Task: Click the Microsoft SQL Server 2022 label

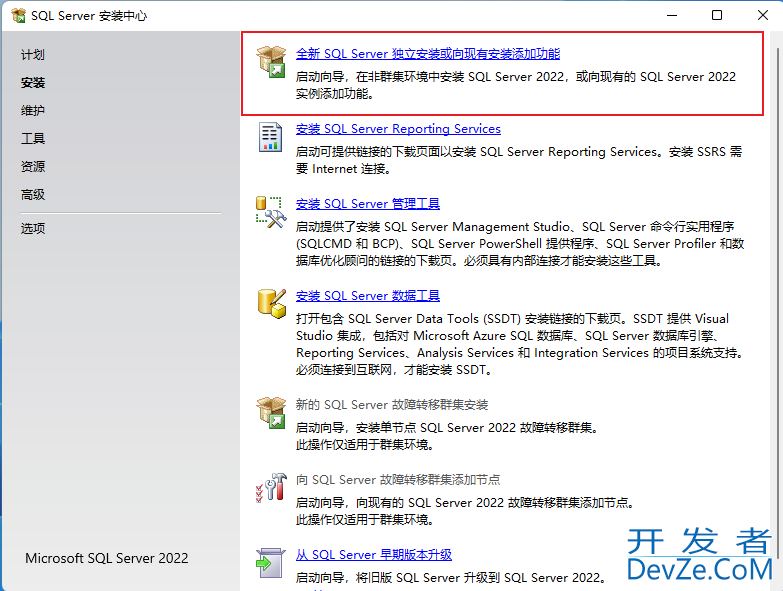Action: 107,558
